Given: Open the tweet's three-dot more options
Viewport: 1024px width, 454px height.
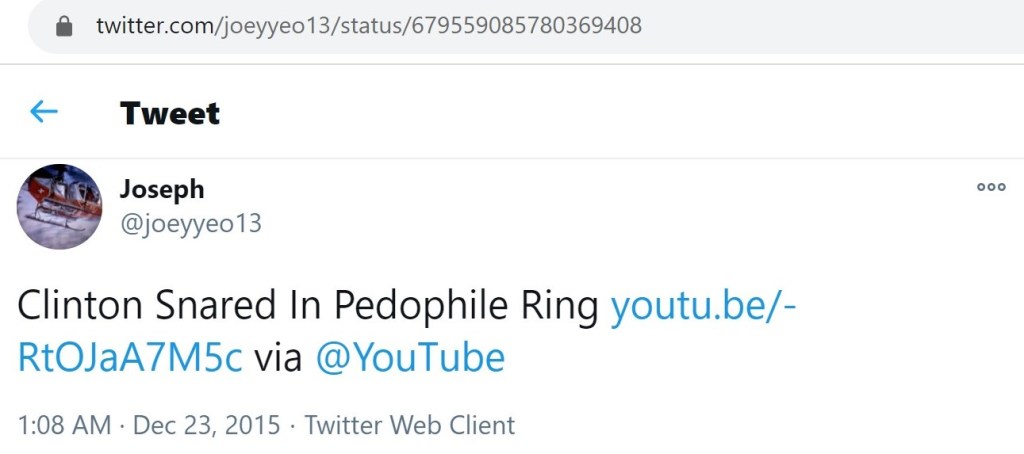Looking at the screenshot, I should tap(990, 186).
